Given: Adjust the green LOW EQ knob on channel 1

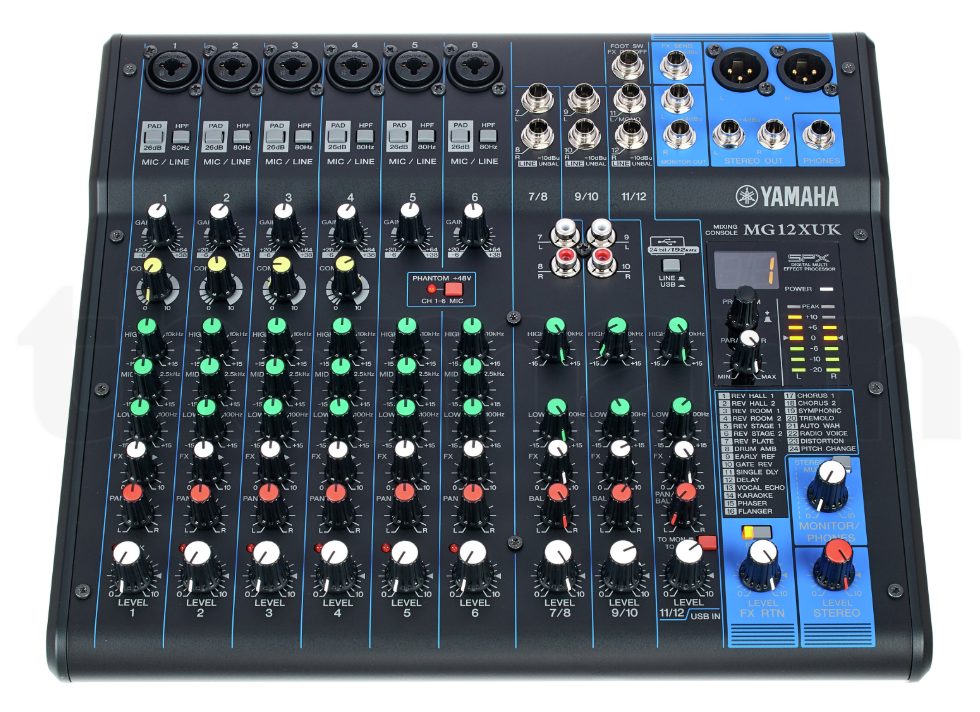Looking at the screenshot, I should click(x=142, y=418).
